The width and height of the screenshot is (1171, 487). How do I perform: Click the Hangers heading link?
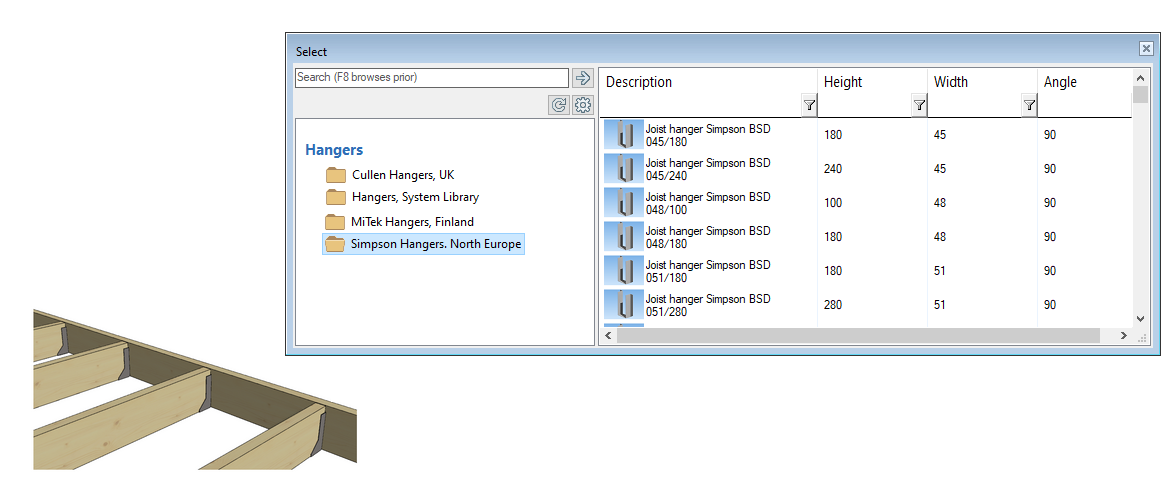pos(334,150)
